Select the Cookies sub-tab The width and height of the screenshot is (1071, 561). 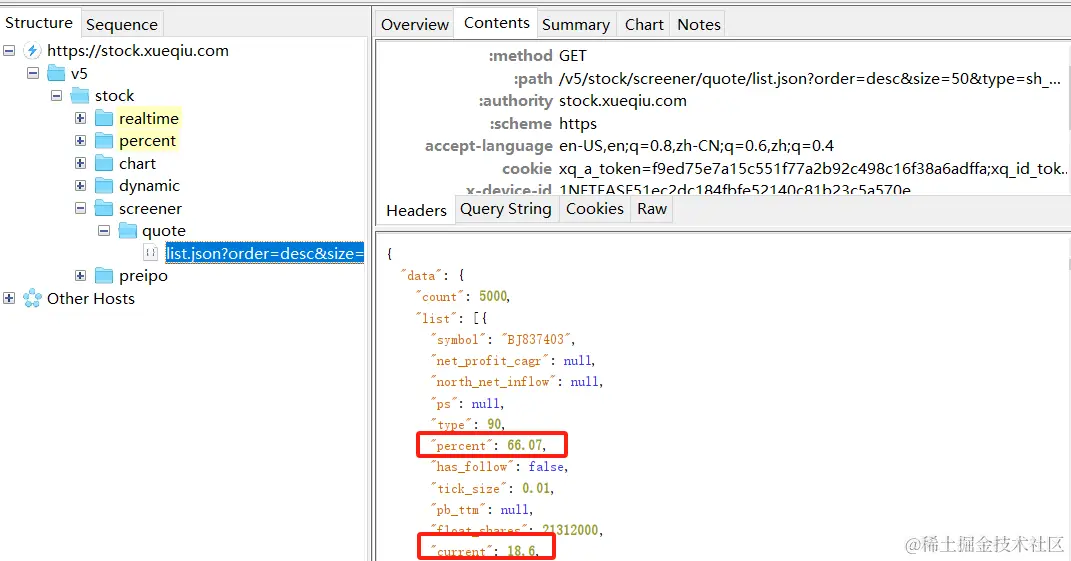(594, 209)
